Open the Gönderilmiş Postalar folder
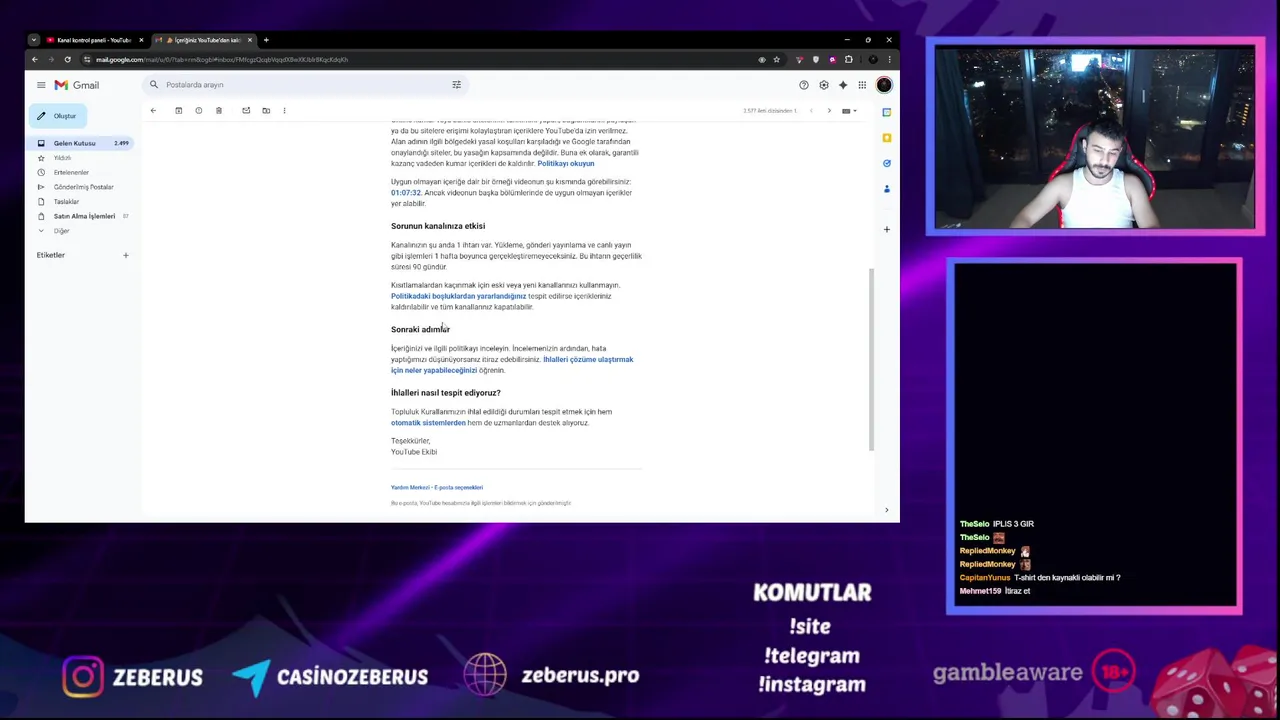Image resolution: width=1280 pixels, height=720 pixels. pyautogui.click(x=83, y=187)
